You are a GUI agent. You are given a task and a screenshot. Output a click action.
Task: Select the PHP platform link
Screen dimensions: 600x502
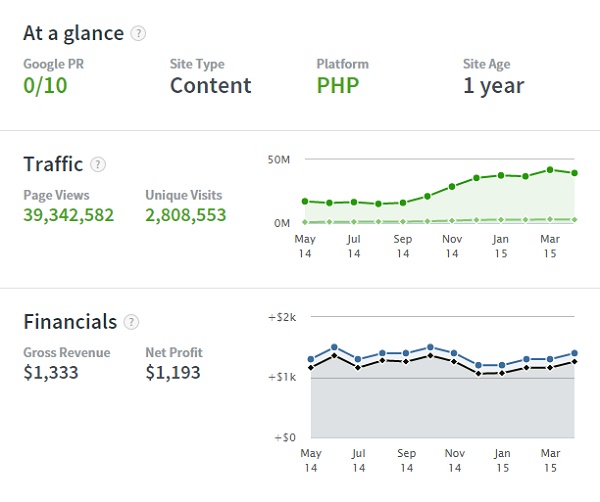[x=338, y=85]
